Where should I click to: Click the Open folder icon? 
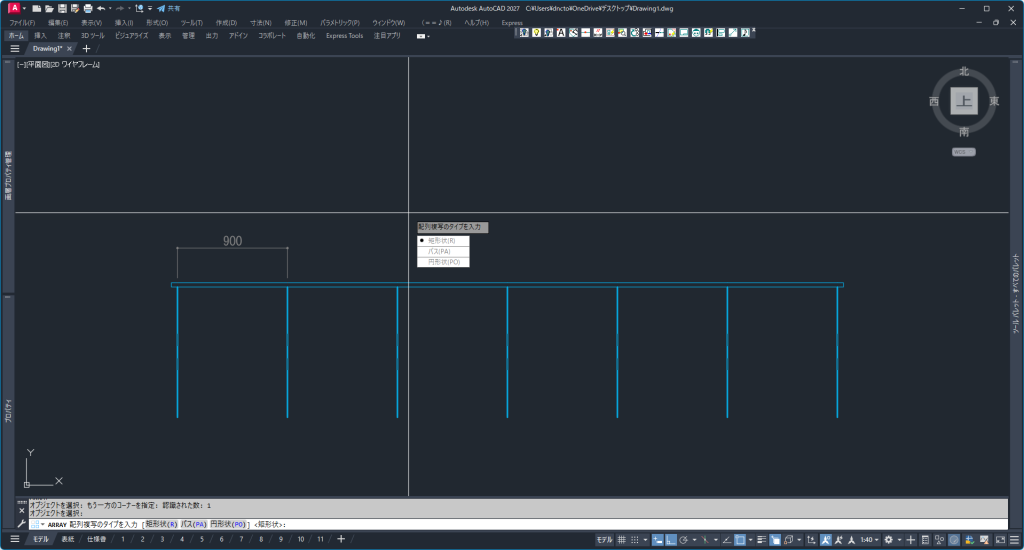pos(49,8)
